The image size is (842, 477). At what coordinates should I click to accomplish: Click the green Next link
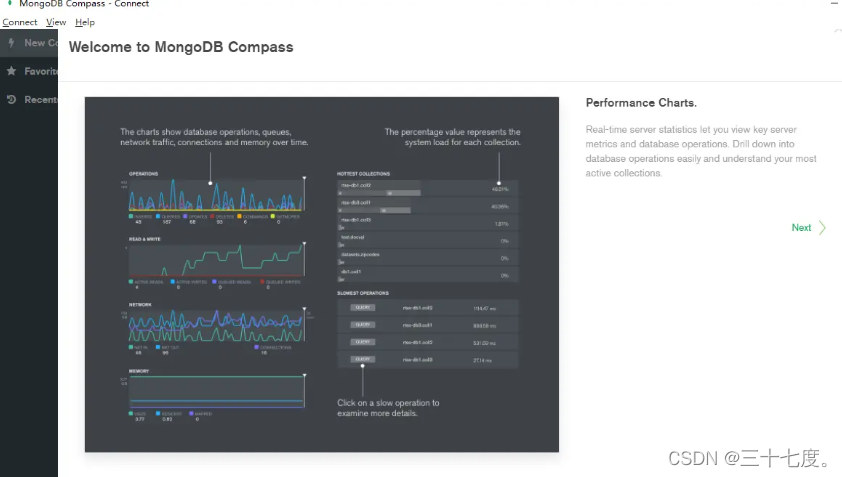coord(802,228)
